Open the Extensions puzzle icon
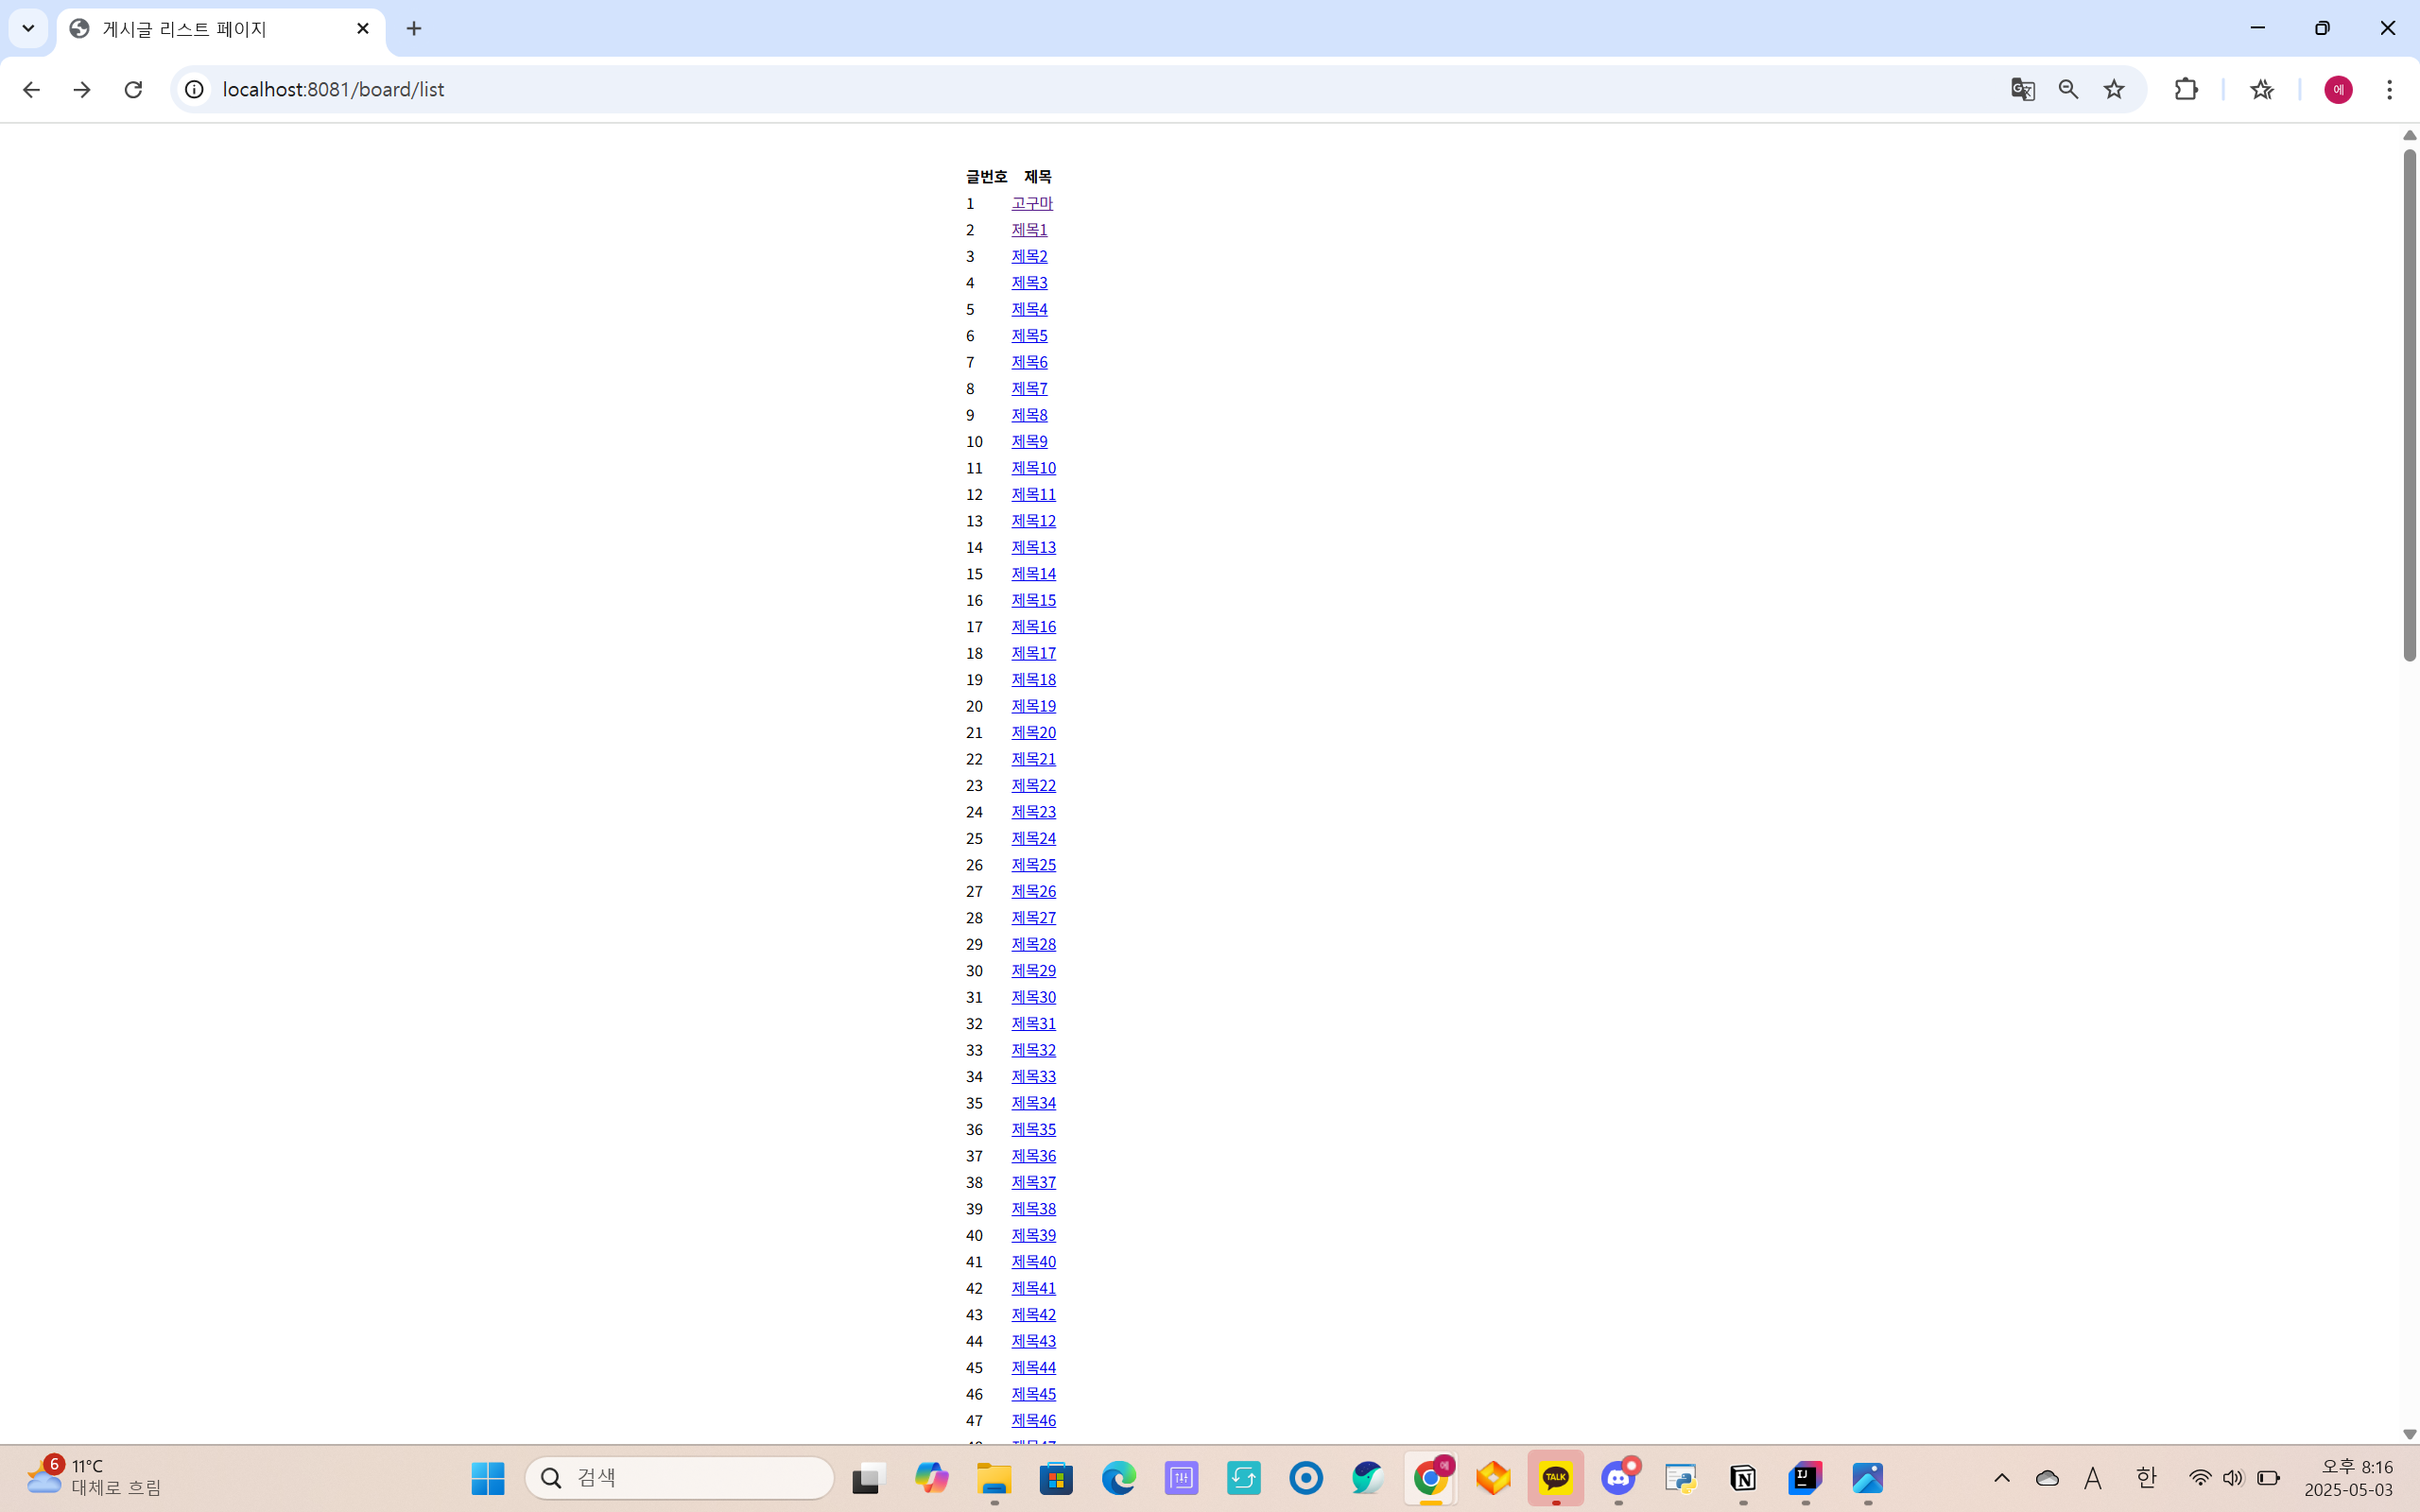2420x1512 pixels. [2186, 90]
